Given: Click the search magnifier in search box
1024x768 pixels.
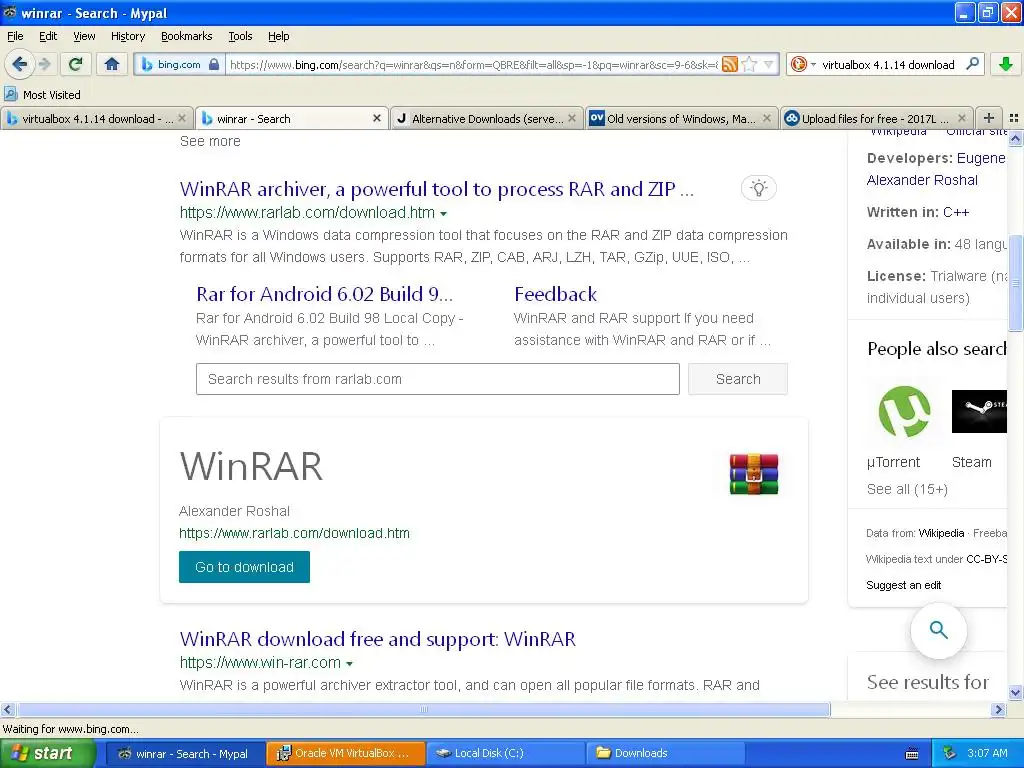Looking at the screenshot, I should click(x=972, y=64).
